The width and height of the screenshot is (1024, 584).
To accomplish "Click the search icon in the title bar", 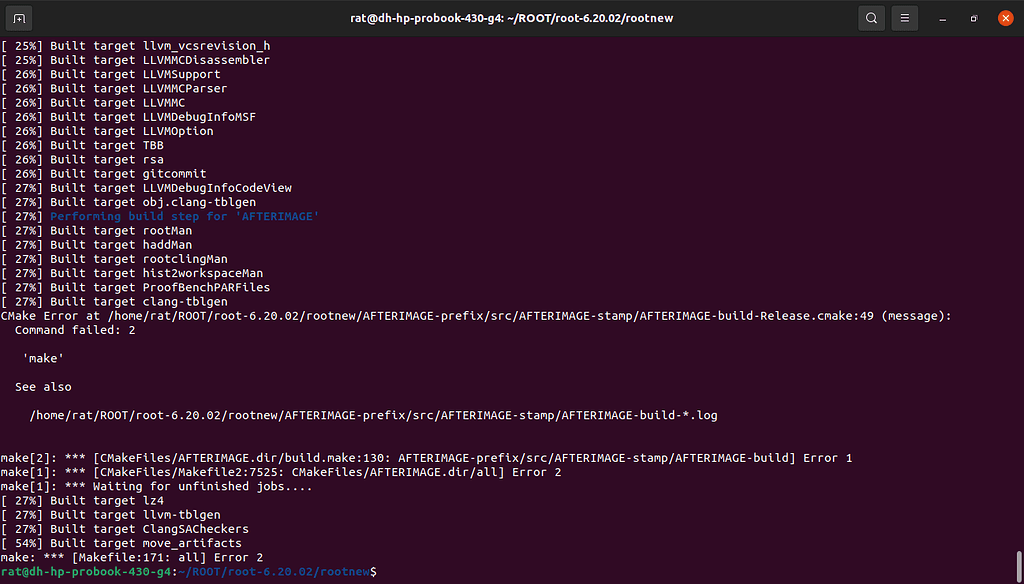I will pos(871,18).
